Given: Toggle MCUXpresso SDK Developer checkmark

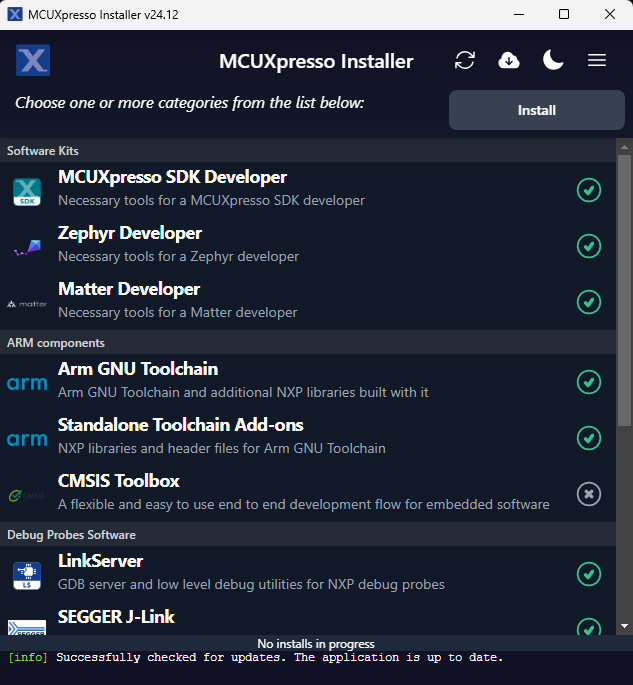Looking at the screenshot, I should (589, 190).
